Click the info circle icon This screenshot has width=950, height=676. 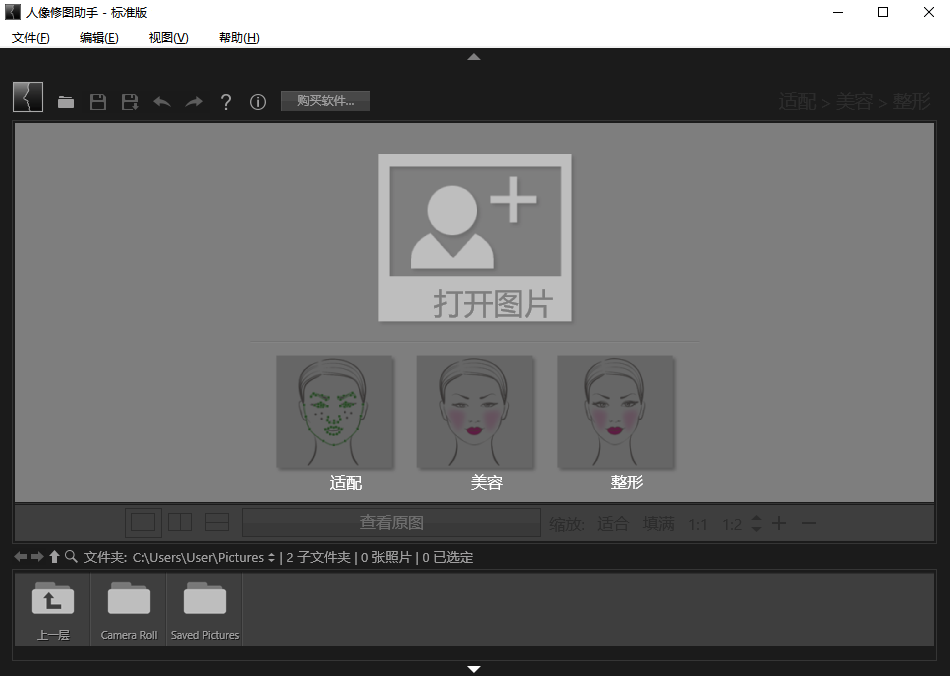[258, 102]
